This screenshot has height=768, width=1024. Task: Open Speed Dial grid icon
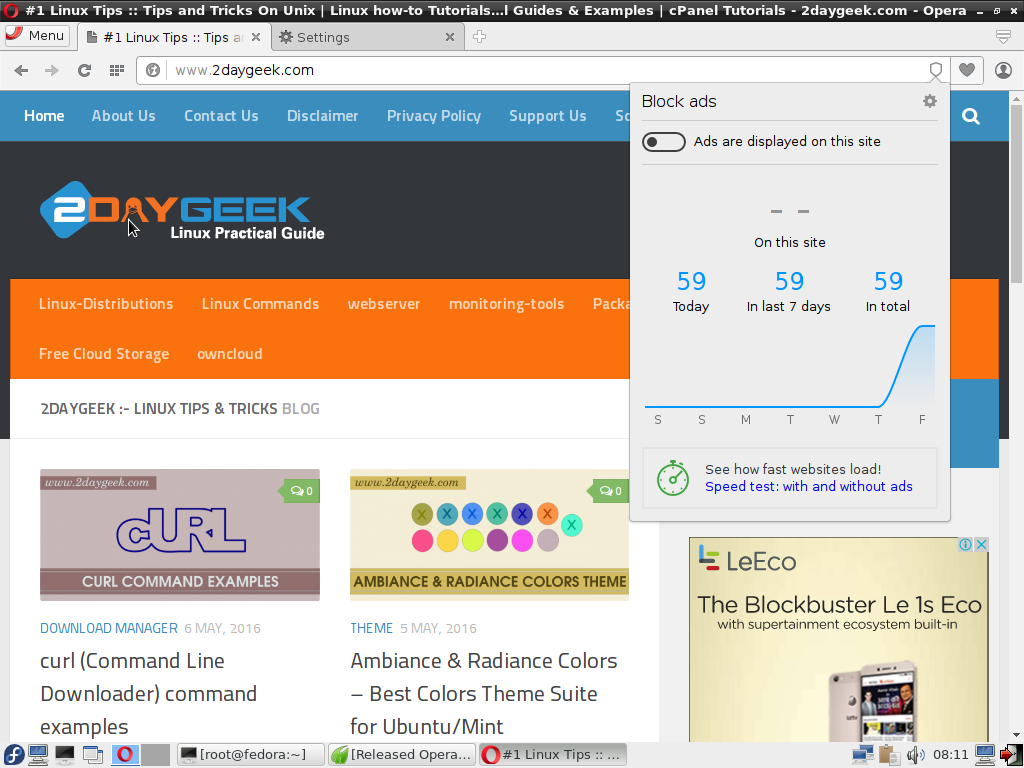click(117, 71)
